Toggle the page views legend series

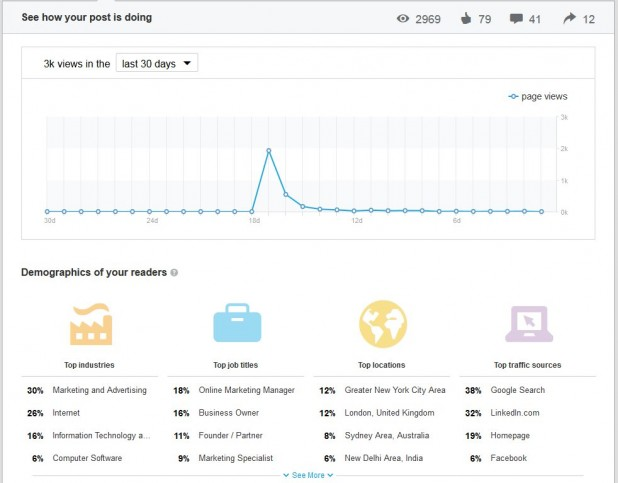(538, 97)
